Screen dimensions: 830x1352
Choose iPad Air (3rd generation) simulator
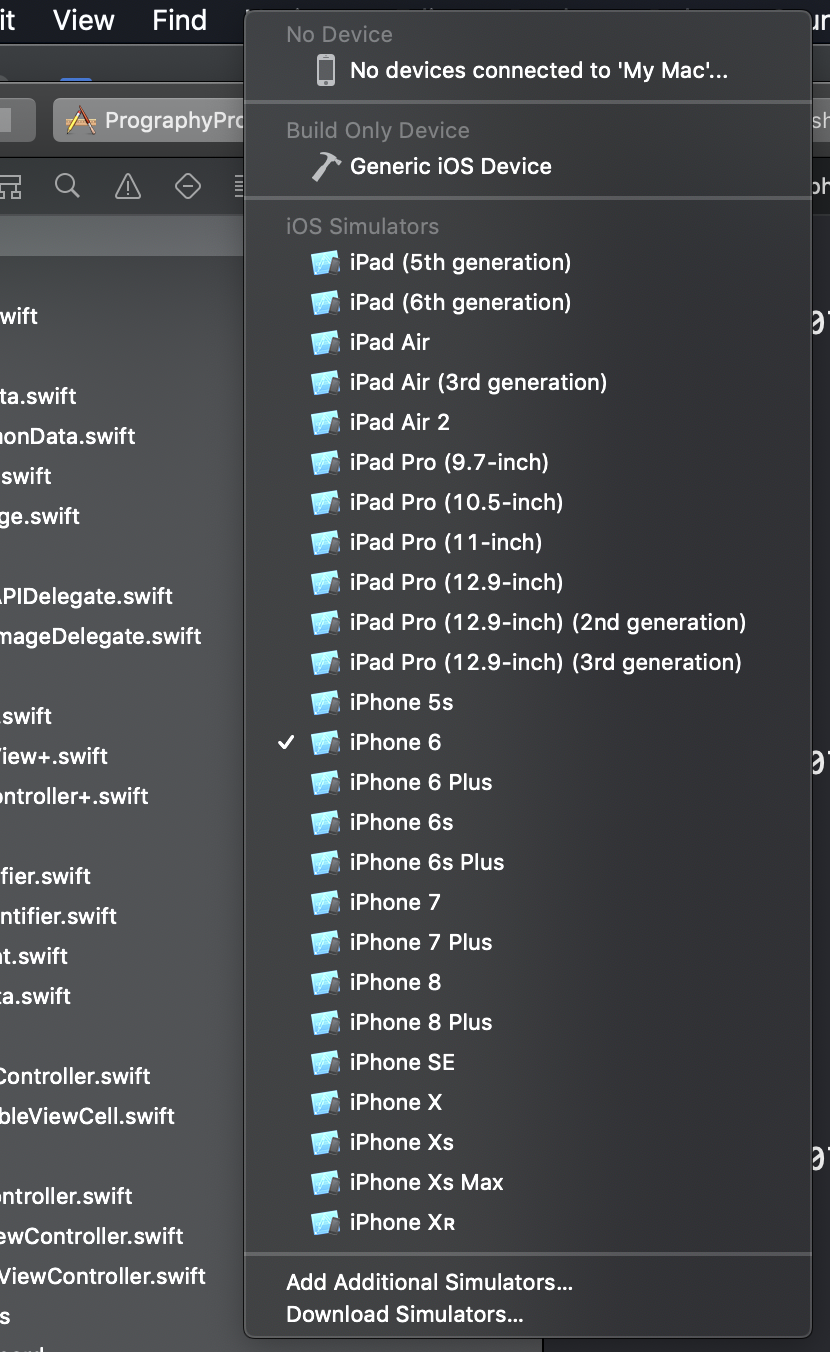[x=527, y=382]
